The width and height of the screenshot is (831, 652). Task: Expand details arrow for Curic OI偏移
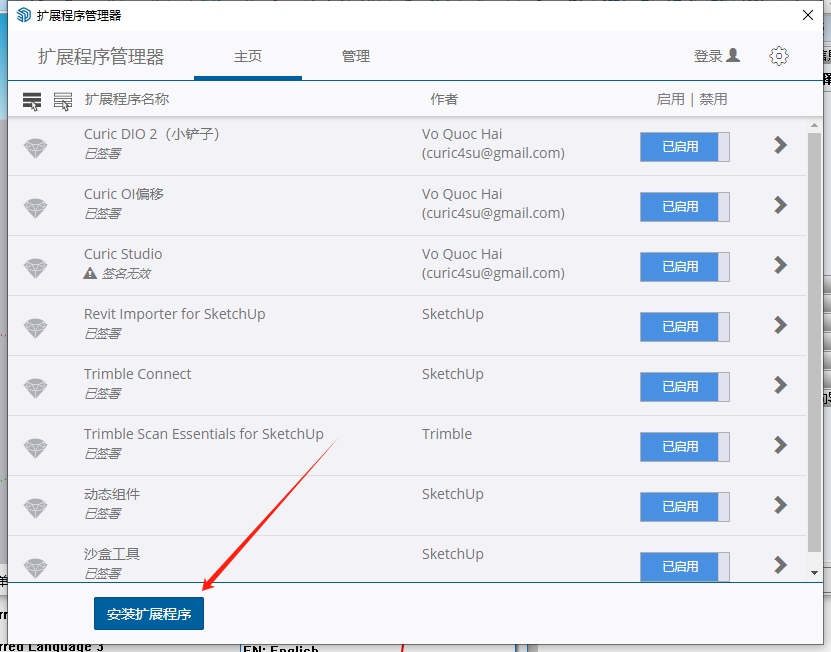pyautogui.click(x=780, y=205)
